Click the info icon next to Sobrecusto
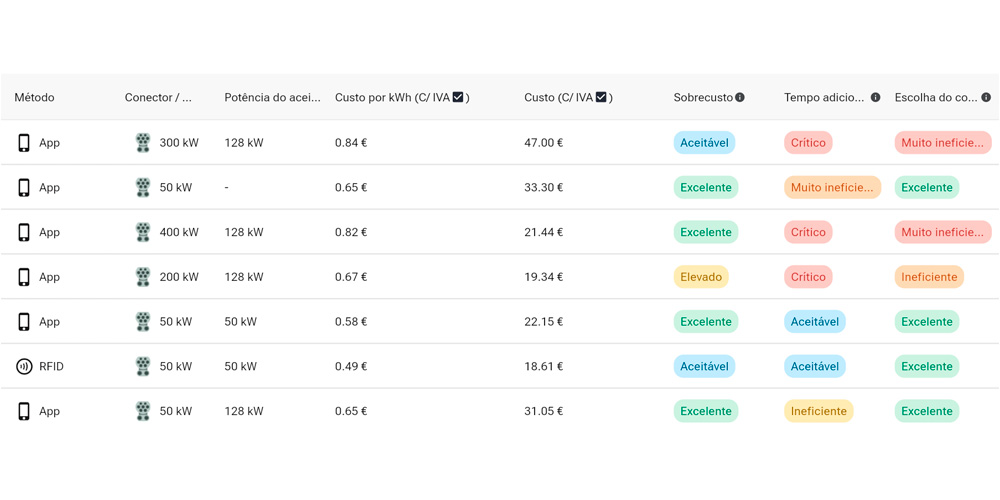1000x500 pixels. 740,98
